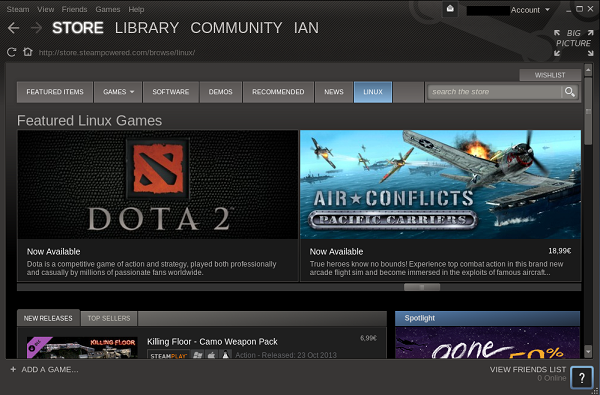Launch Big Picture mode

[573, 42]
